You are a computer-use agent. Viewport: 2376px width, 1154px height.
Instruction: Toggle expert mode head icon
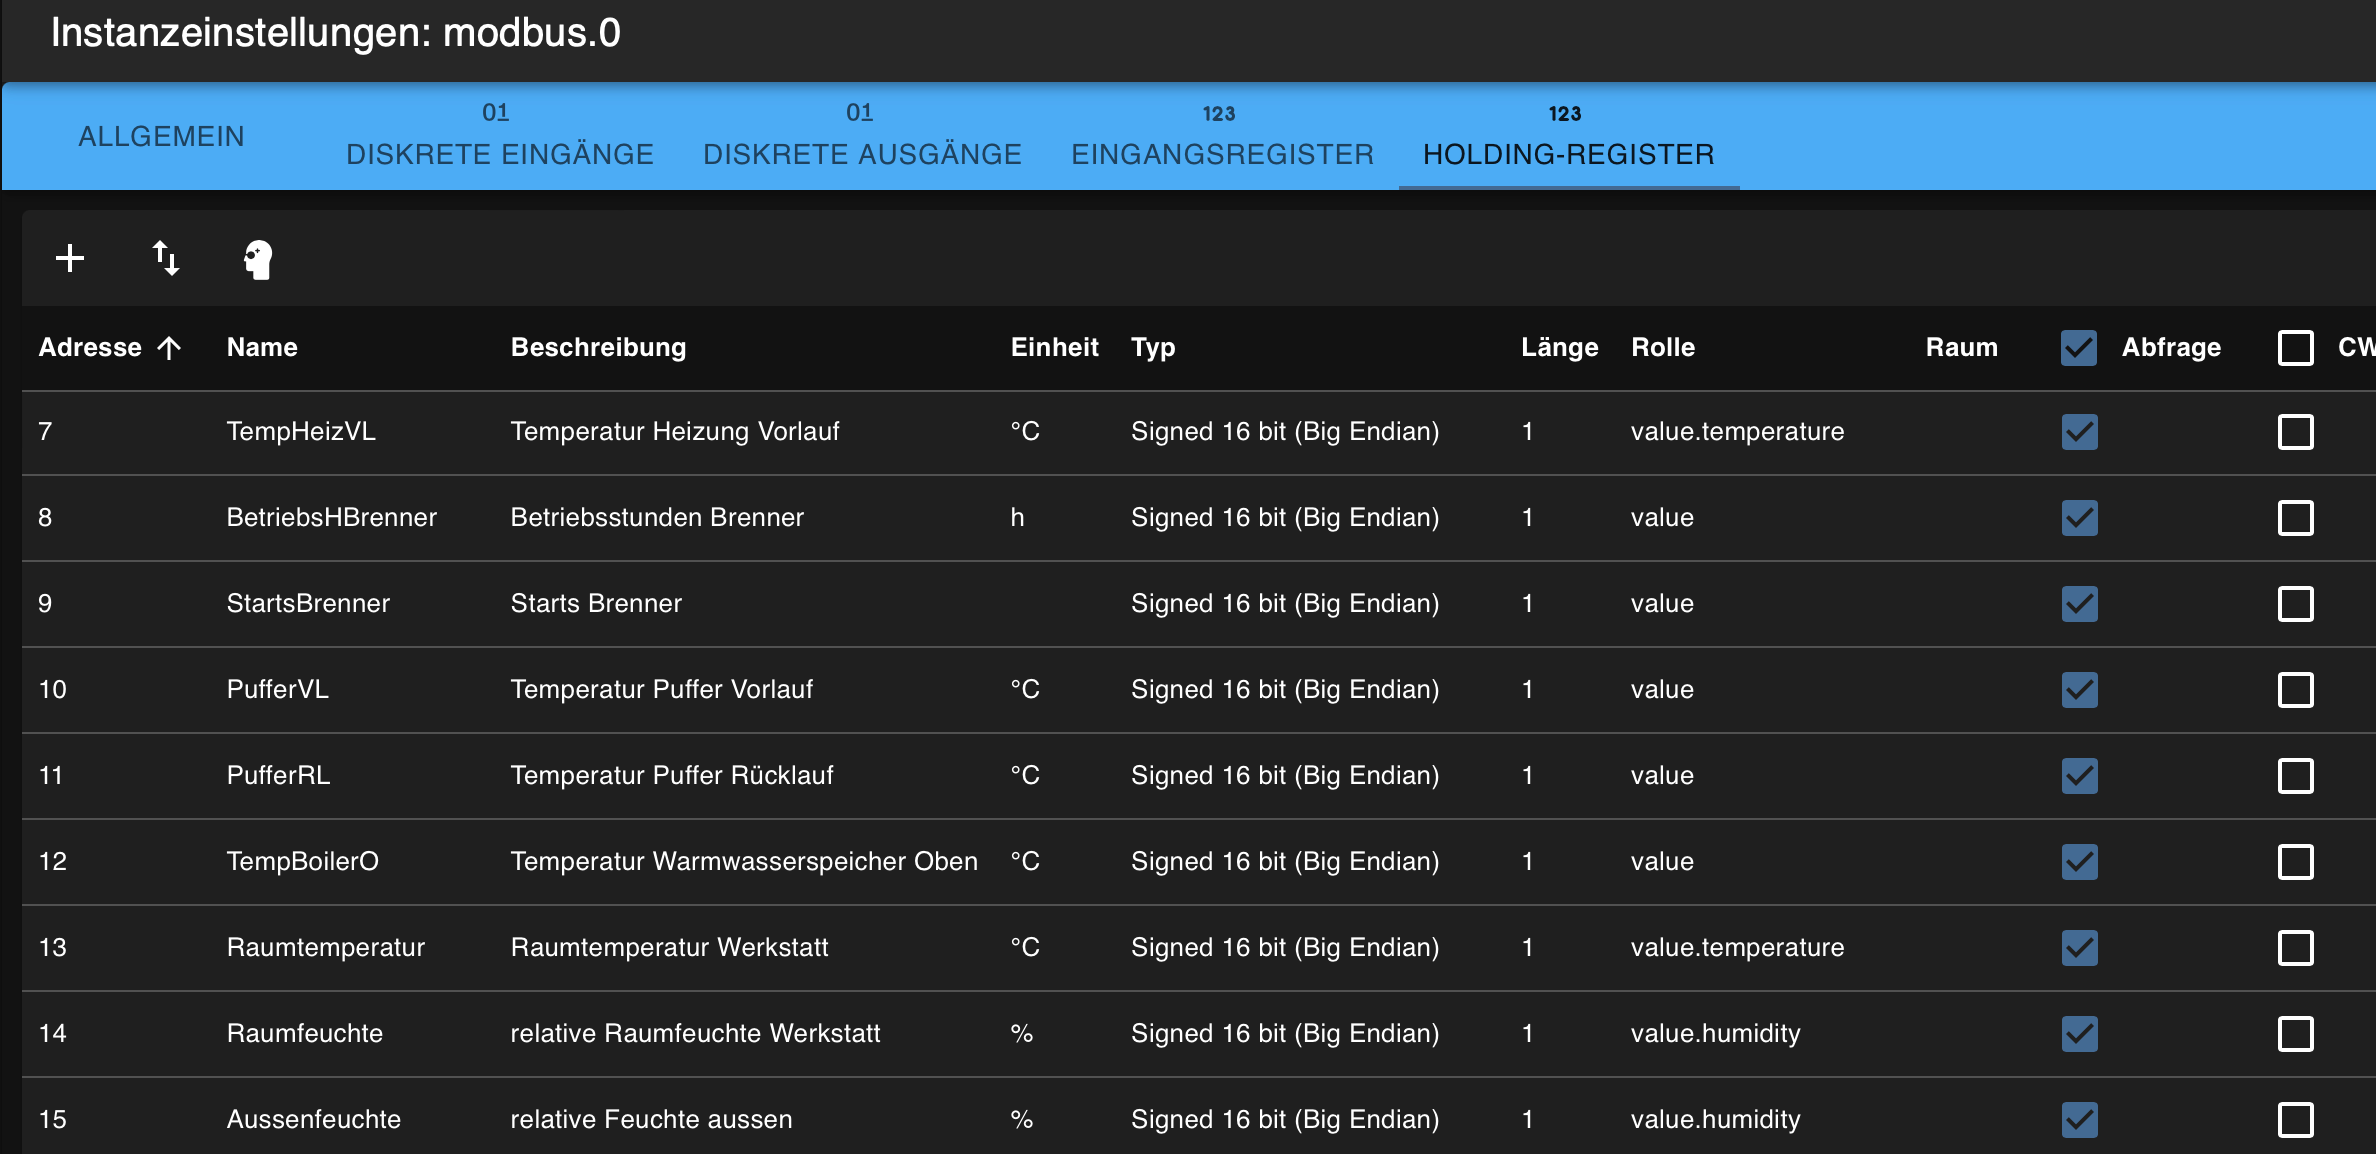(x=258, y=259)
